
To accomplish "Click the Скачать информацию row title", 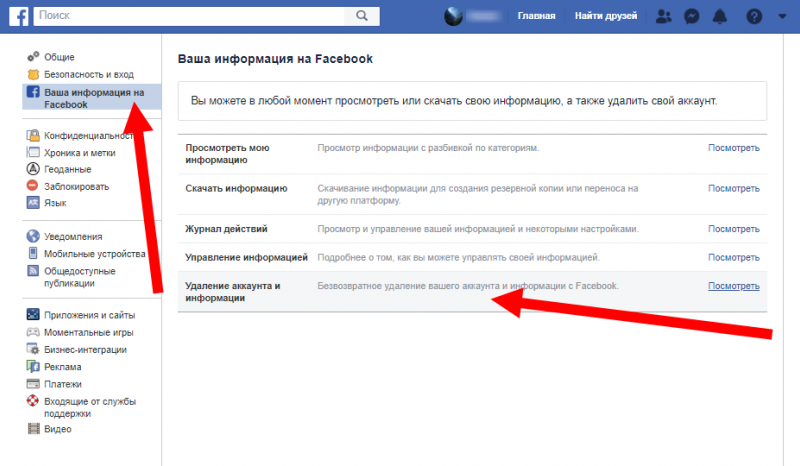I will click(236, 188).
